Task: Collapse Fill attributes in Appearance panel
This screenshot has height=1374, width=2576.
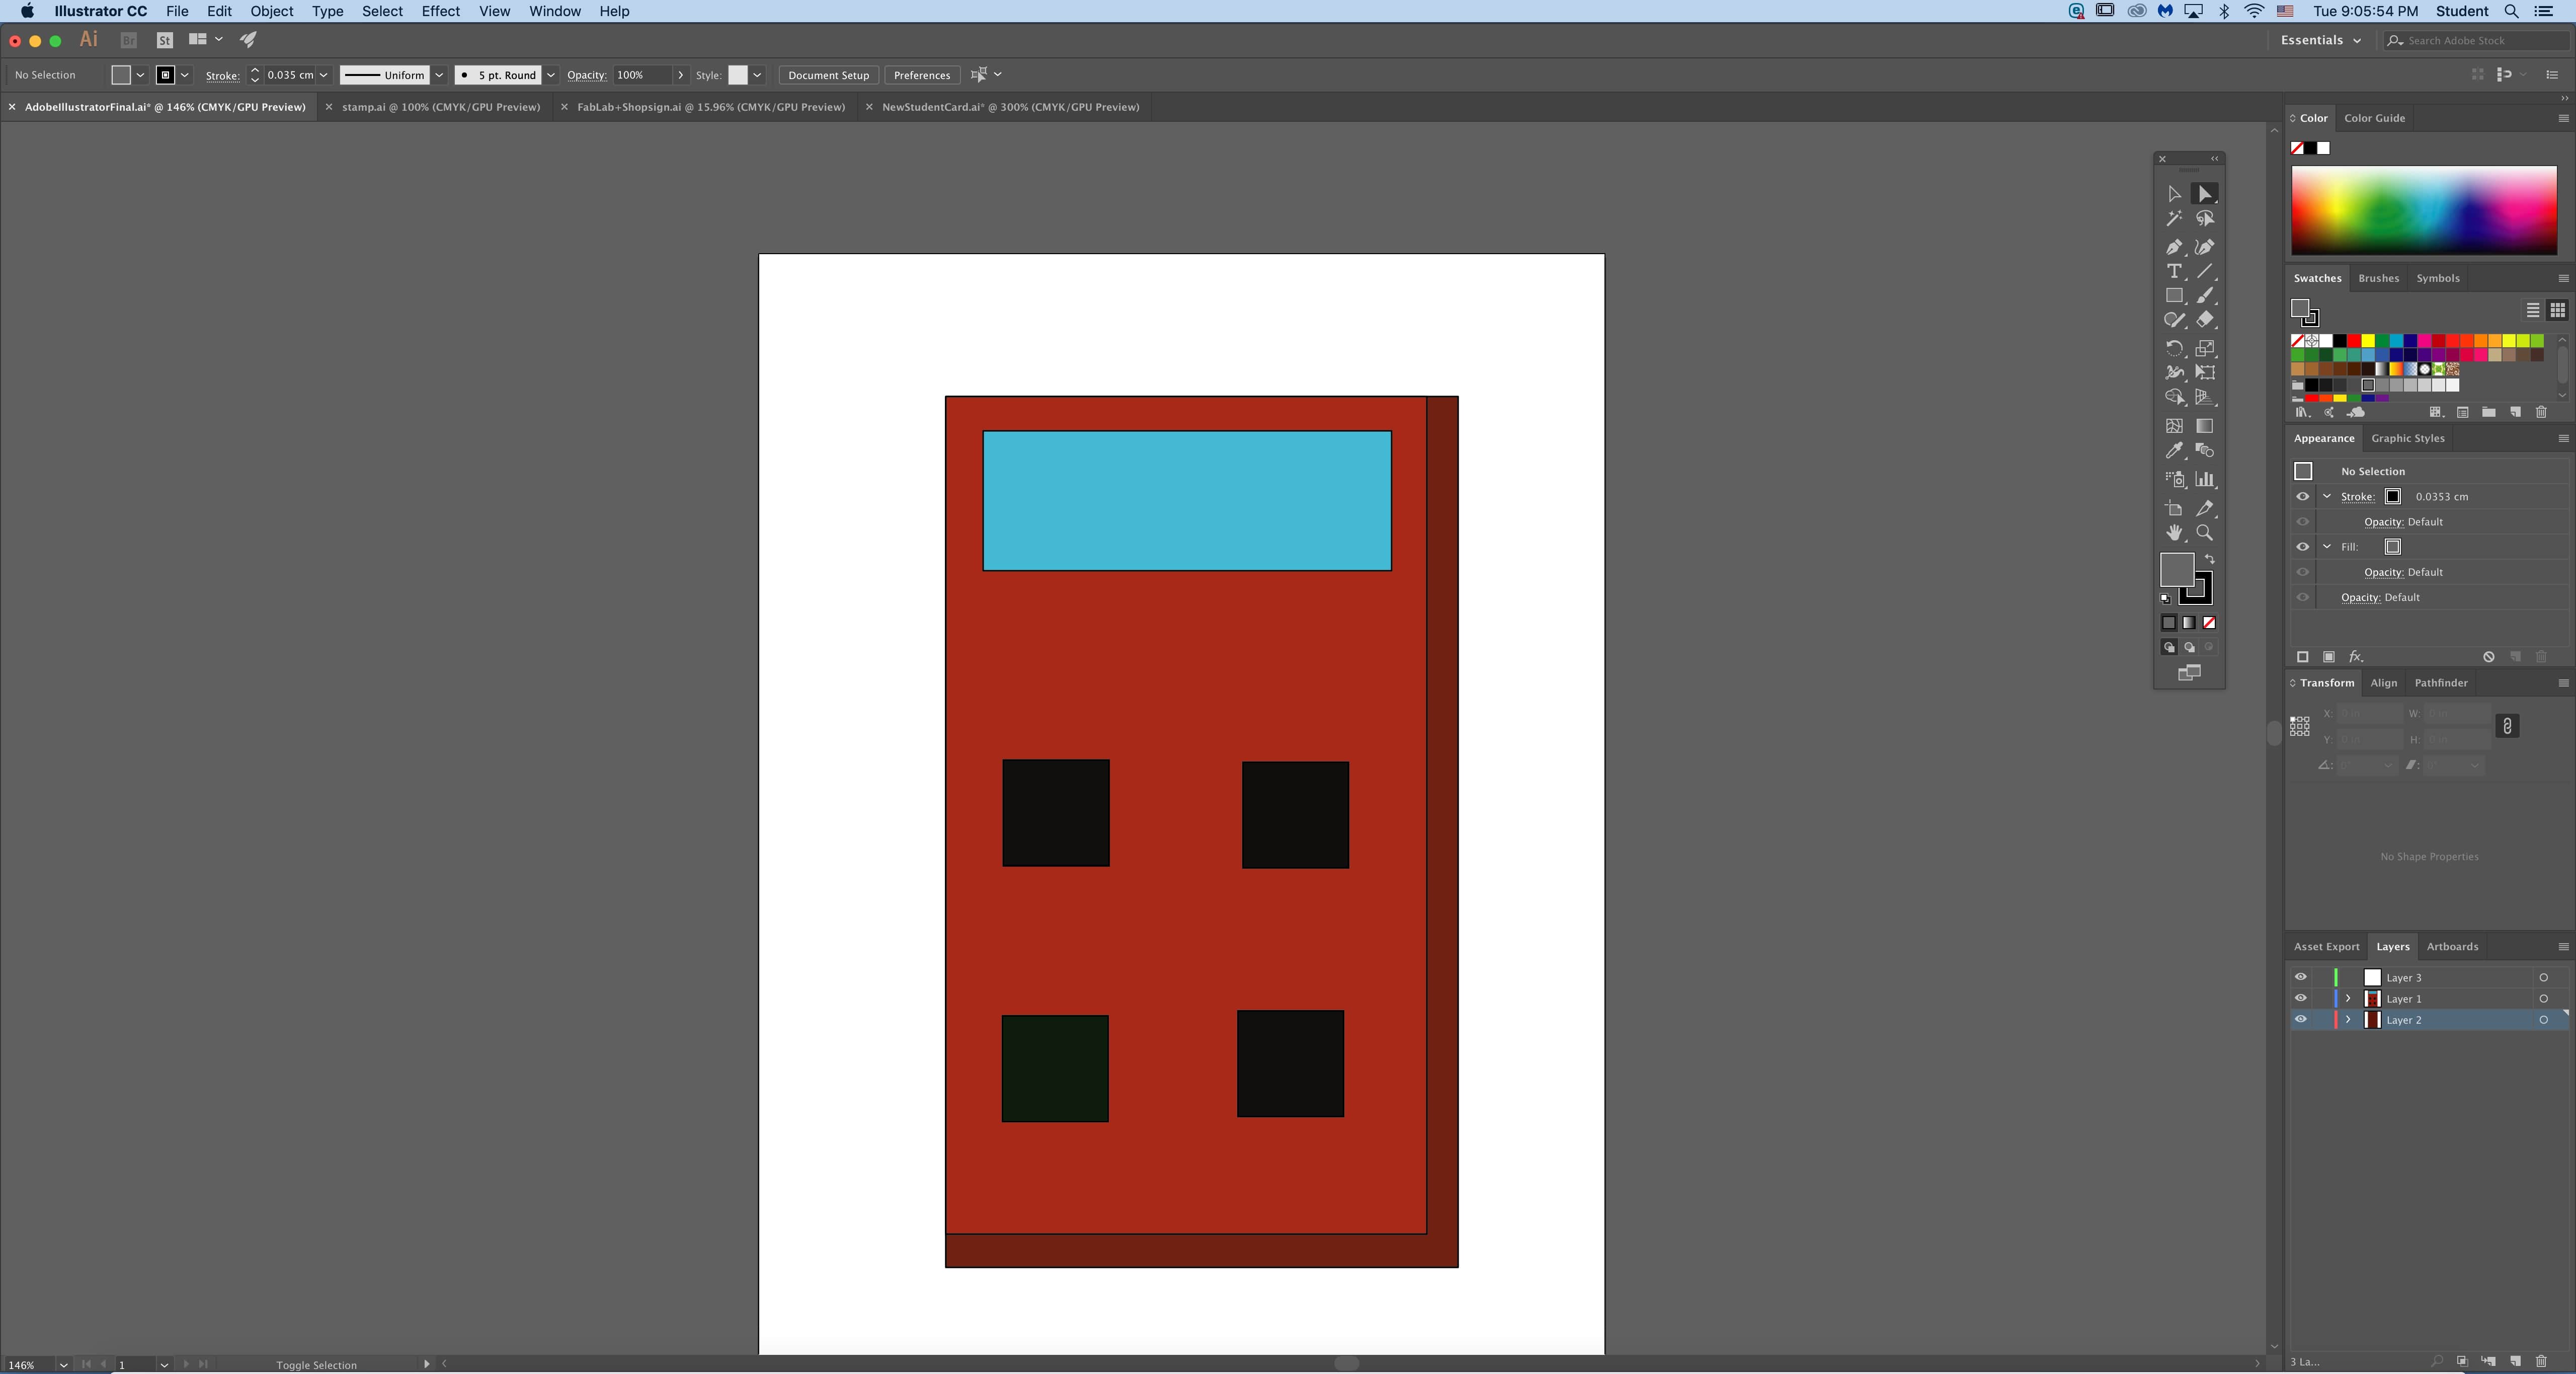Action: [x=2327, y=547]
